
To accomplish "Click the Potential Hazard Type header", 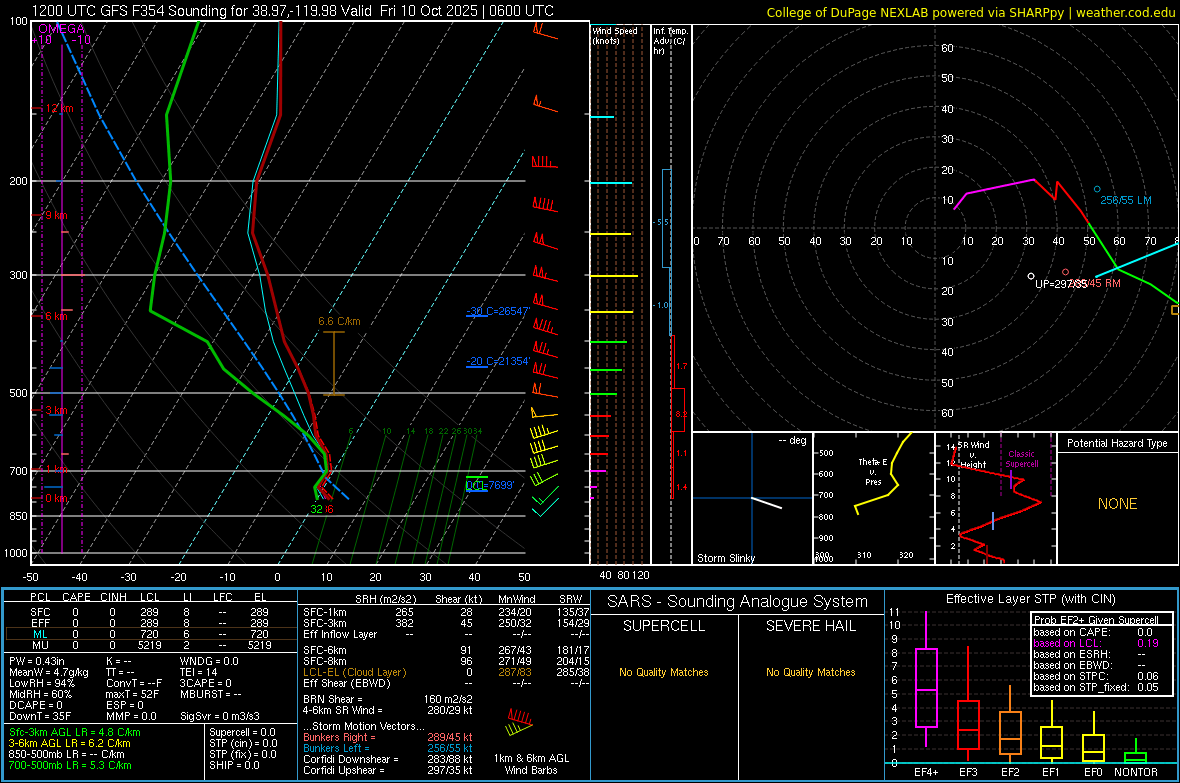I will [x=1117, y=443].
